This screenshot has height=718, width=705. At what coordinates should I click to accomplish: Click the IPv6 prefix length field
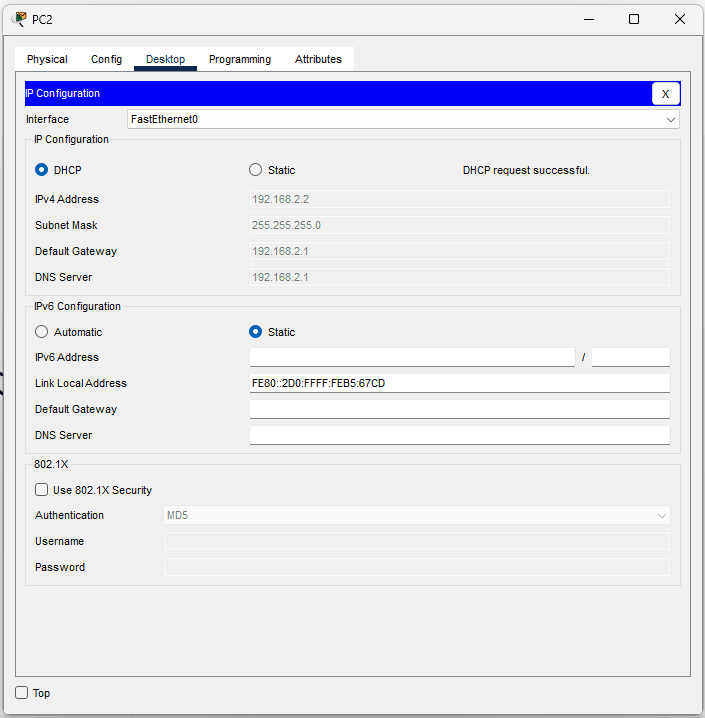(x=630, y=357)
